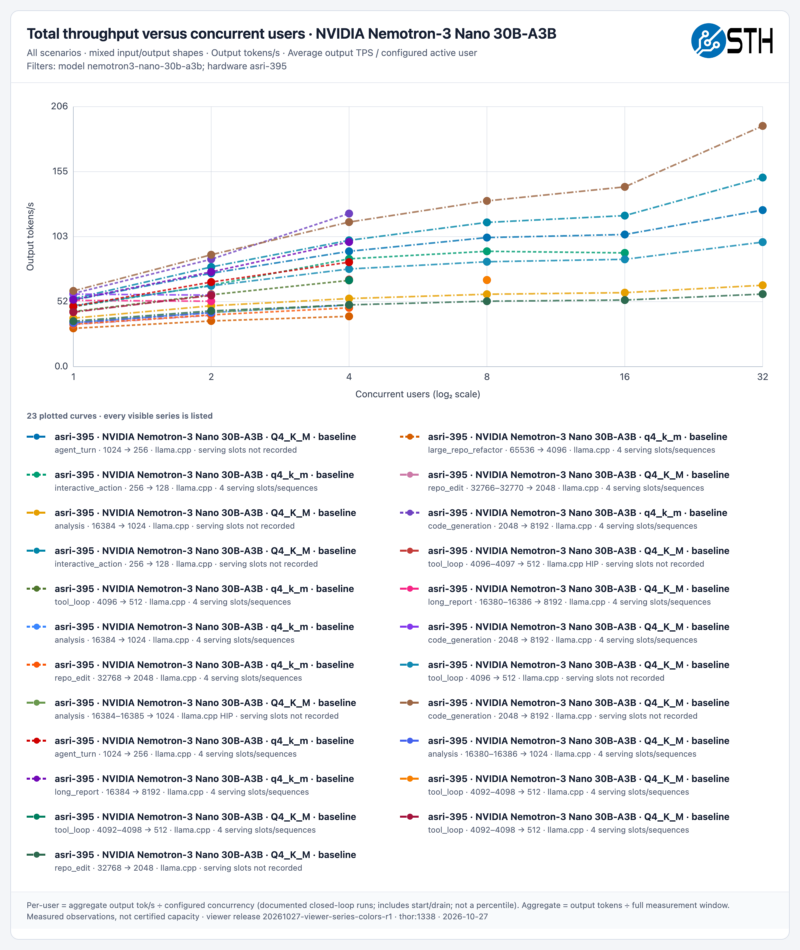
Task: Click the brown code_generation not recorded legend marker
Action: [x=410, y=703]
